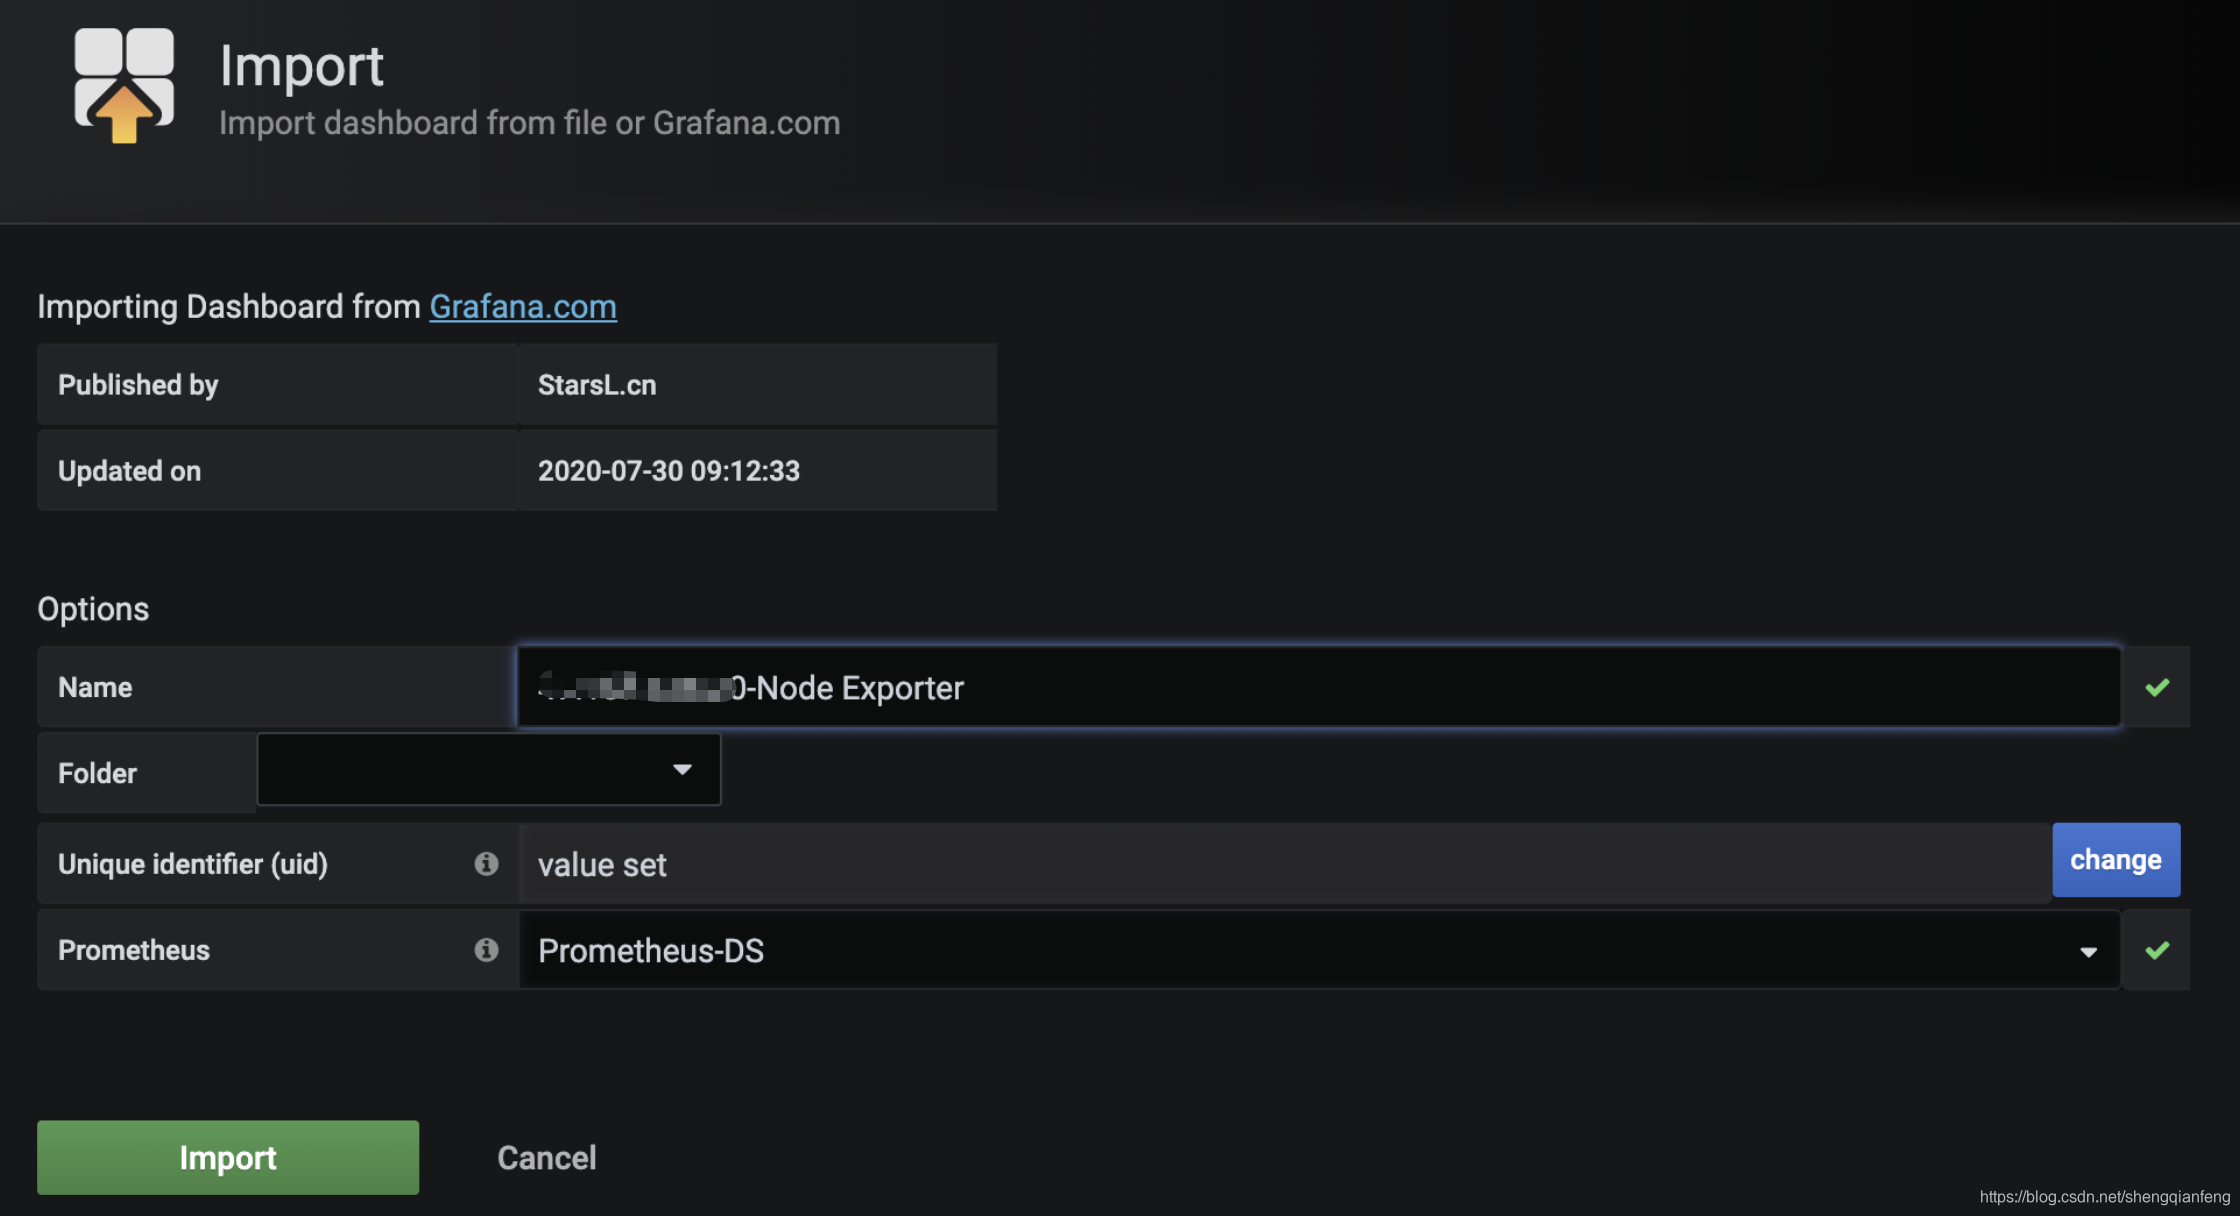Select the 'StarsL.cn' publisher text
This screenshot has width=2240, height=1216.
(x=597, y=385)
